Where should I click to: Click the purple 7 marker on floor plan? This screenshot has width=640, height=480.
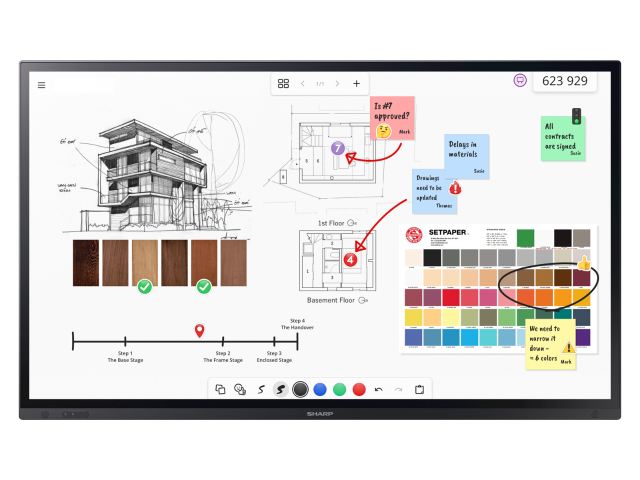click(x=338, y=149)
